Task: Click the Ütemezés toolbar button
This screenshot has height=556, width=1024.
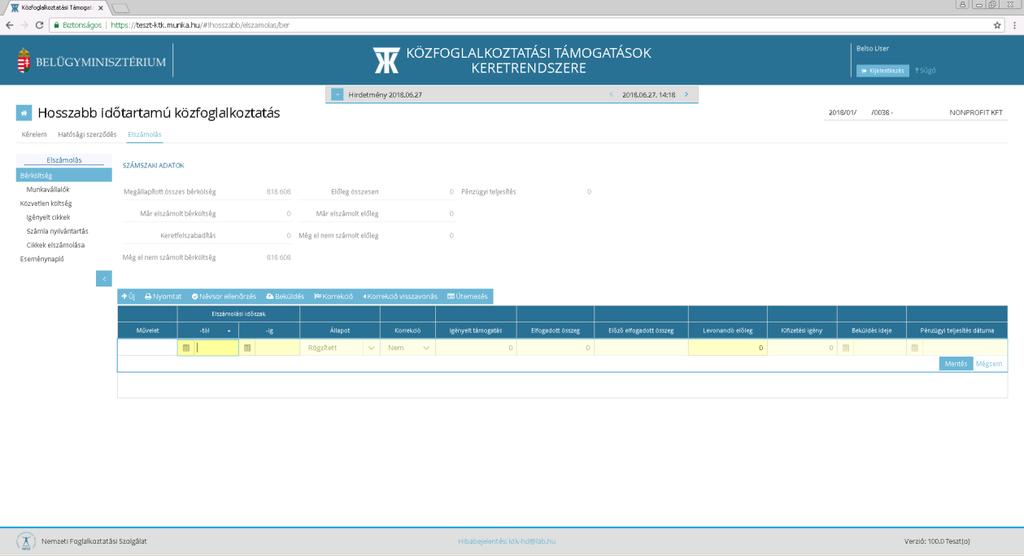Action: pos(468,297)
